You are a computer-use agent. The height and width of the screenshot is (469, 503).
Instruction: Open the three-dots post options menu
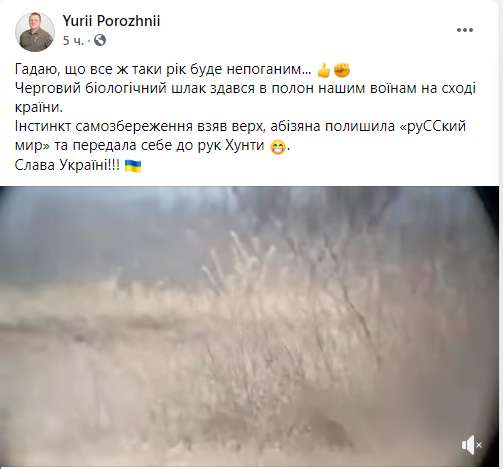(x=465, y=30)
